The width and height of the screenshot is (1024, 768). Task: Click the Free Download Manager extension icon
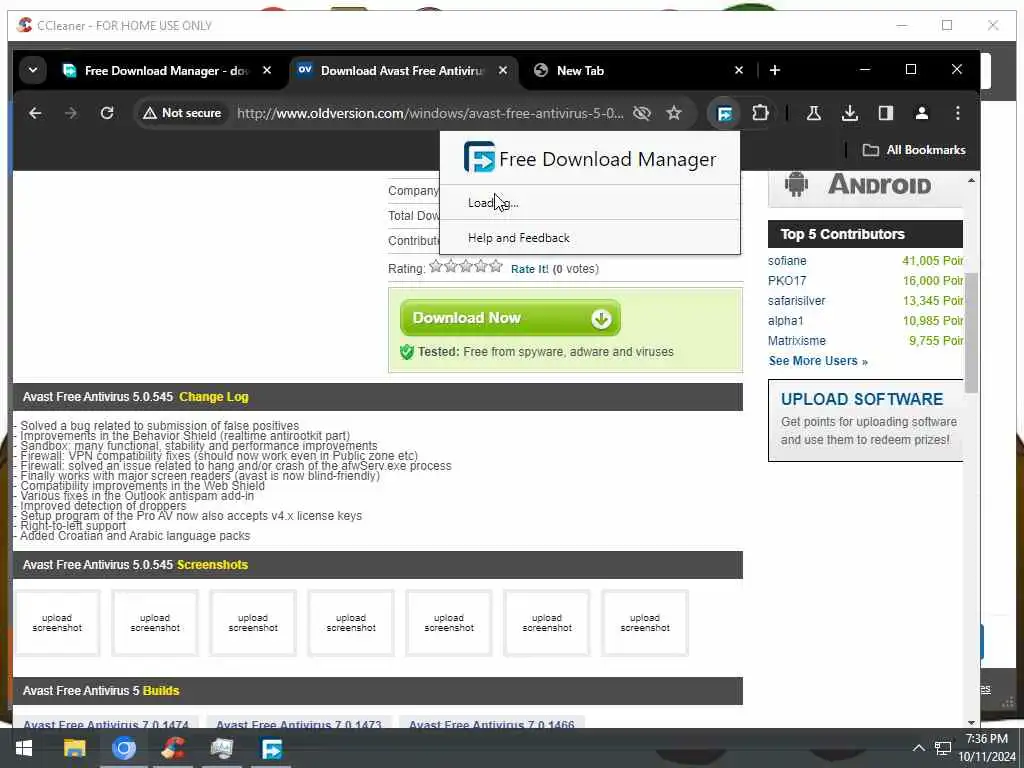(724, 114)
